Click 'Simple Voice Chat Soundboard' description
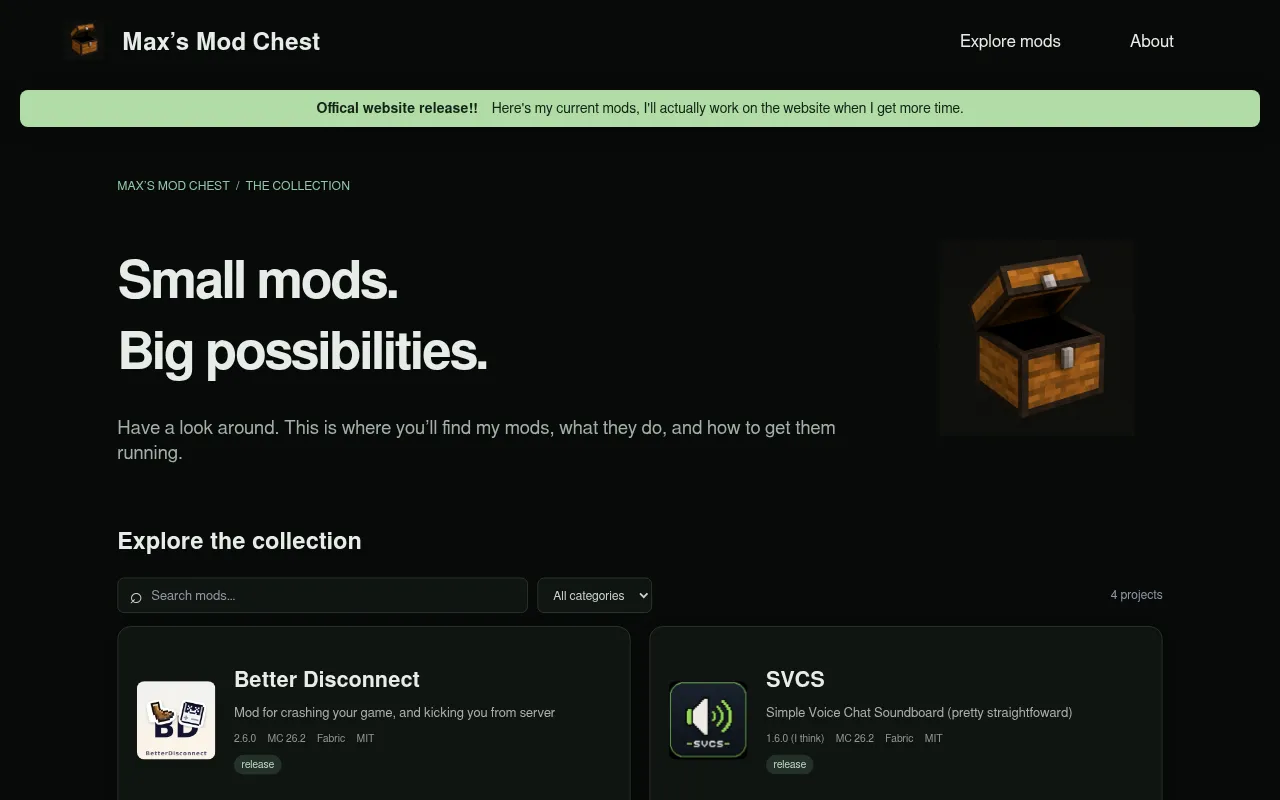1280x800 pixels. pyautogui.click(x=919, y=713)
